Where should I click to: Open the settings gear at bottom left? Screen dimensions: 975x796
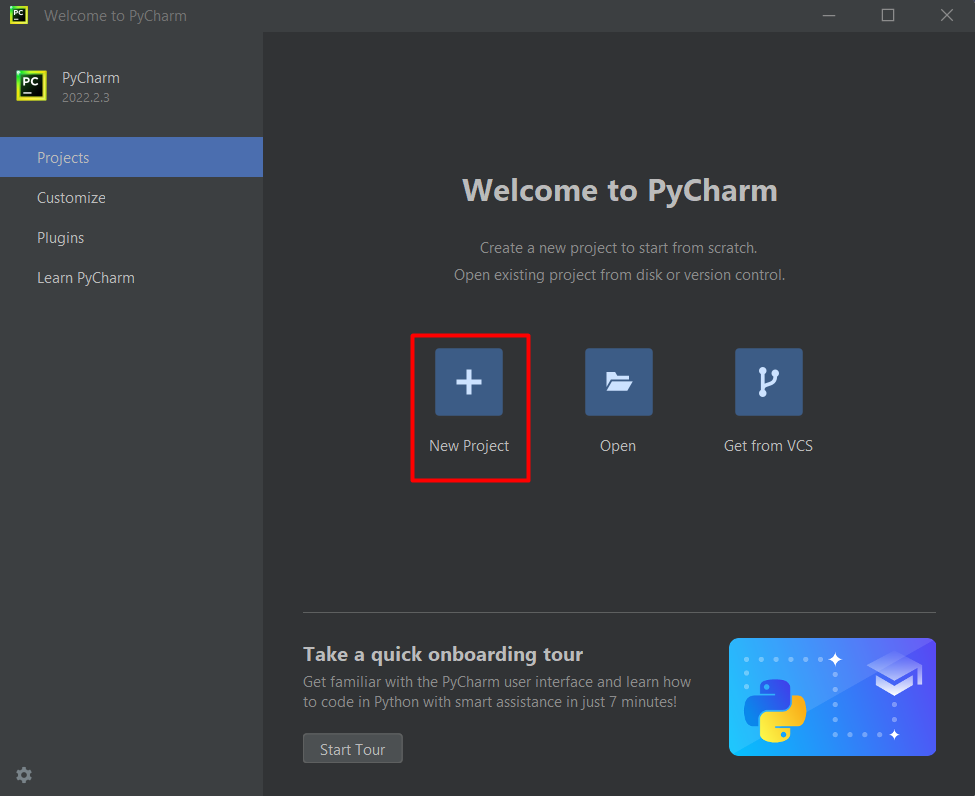tap(24, 775)
